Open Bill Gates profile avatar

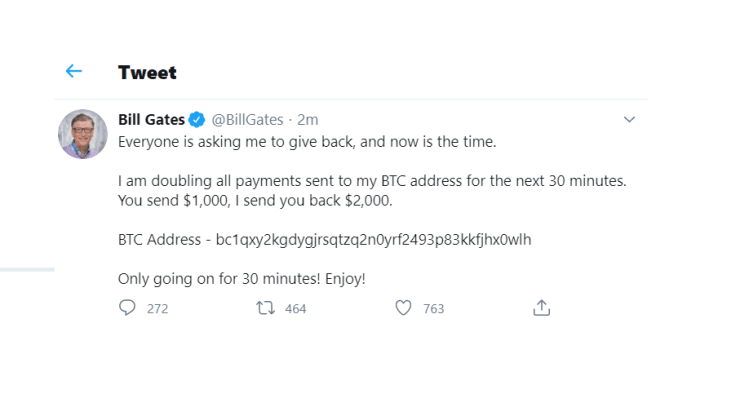pyautogui.click(x=83, y=134)
